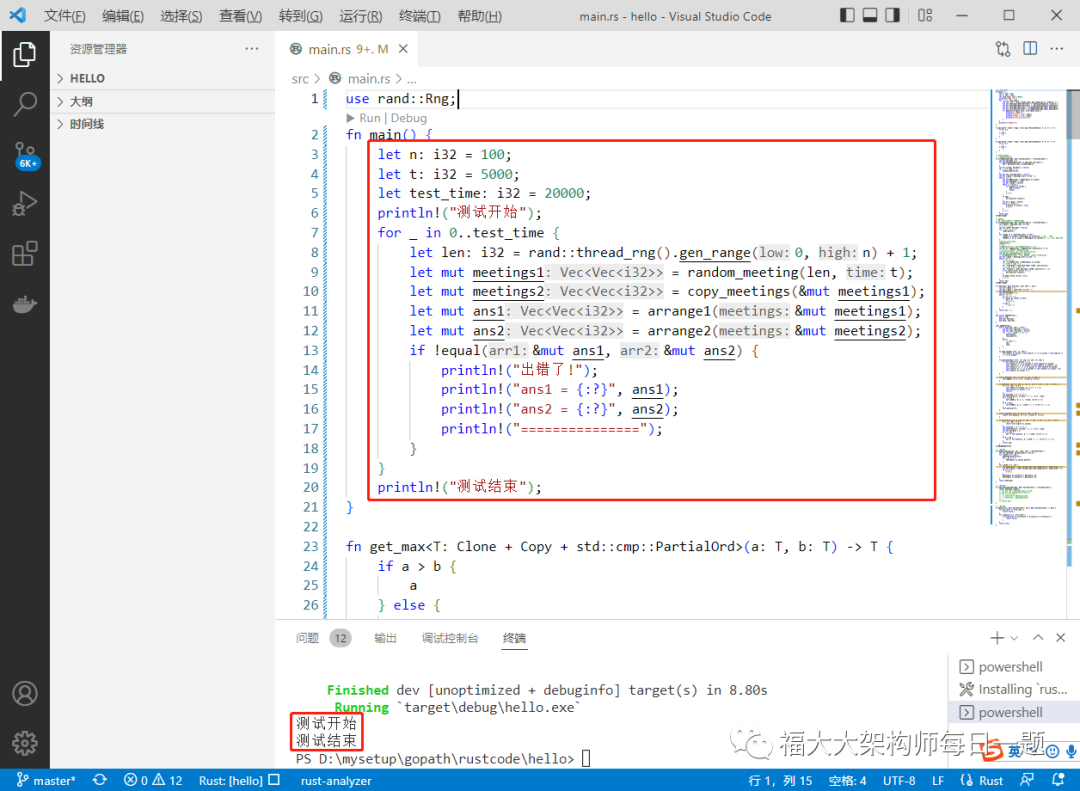The width and height of the screenshot is (1080, 791).
Task: Open the 选择(S) menu
Action: (x=181, y=16)
